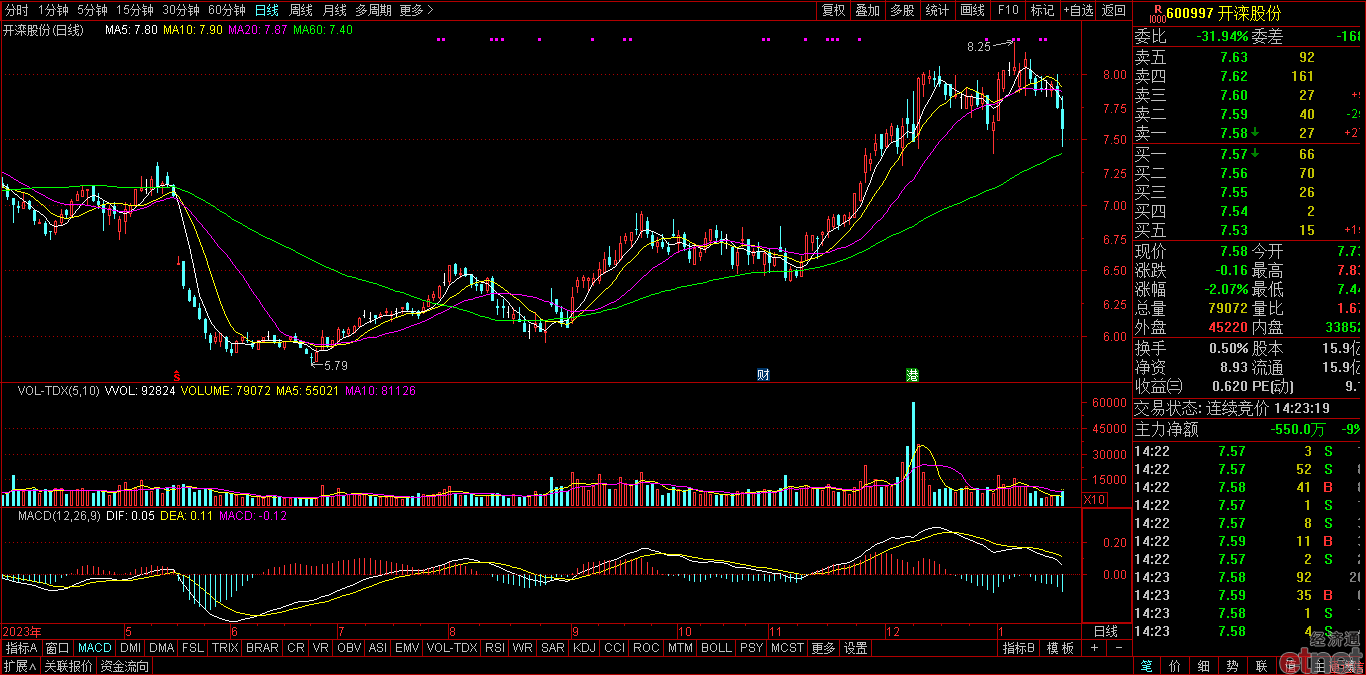The width and height of the screenshot is (1366, 675).
Task: Switch to 周线 weekly chart
Action: click(x=300, y=10)
